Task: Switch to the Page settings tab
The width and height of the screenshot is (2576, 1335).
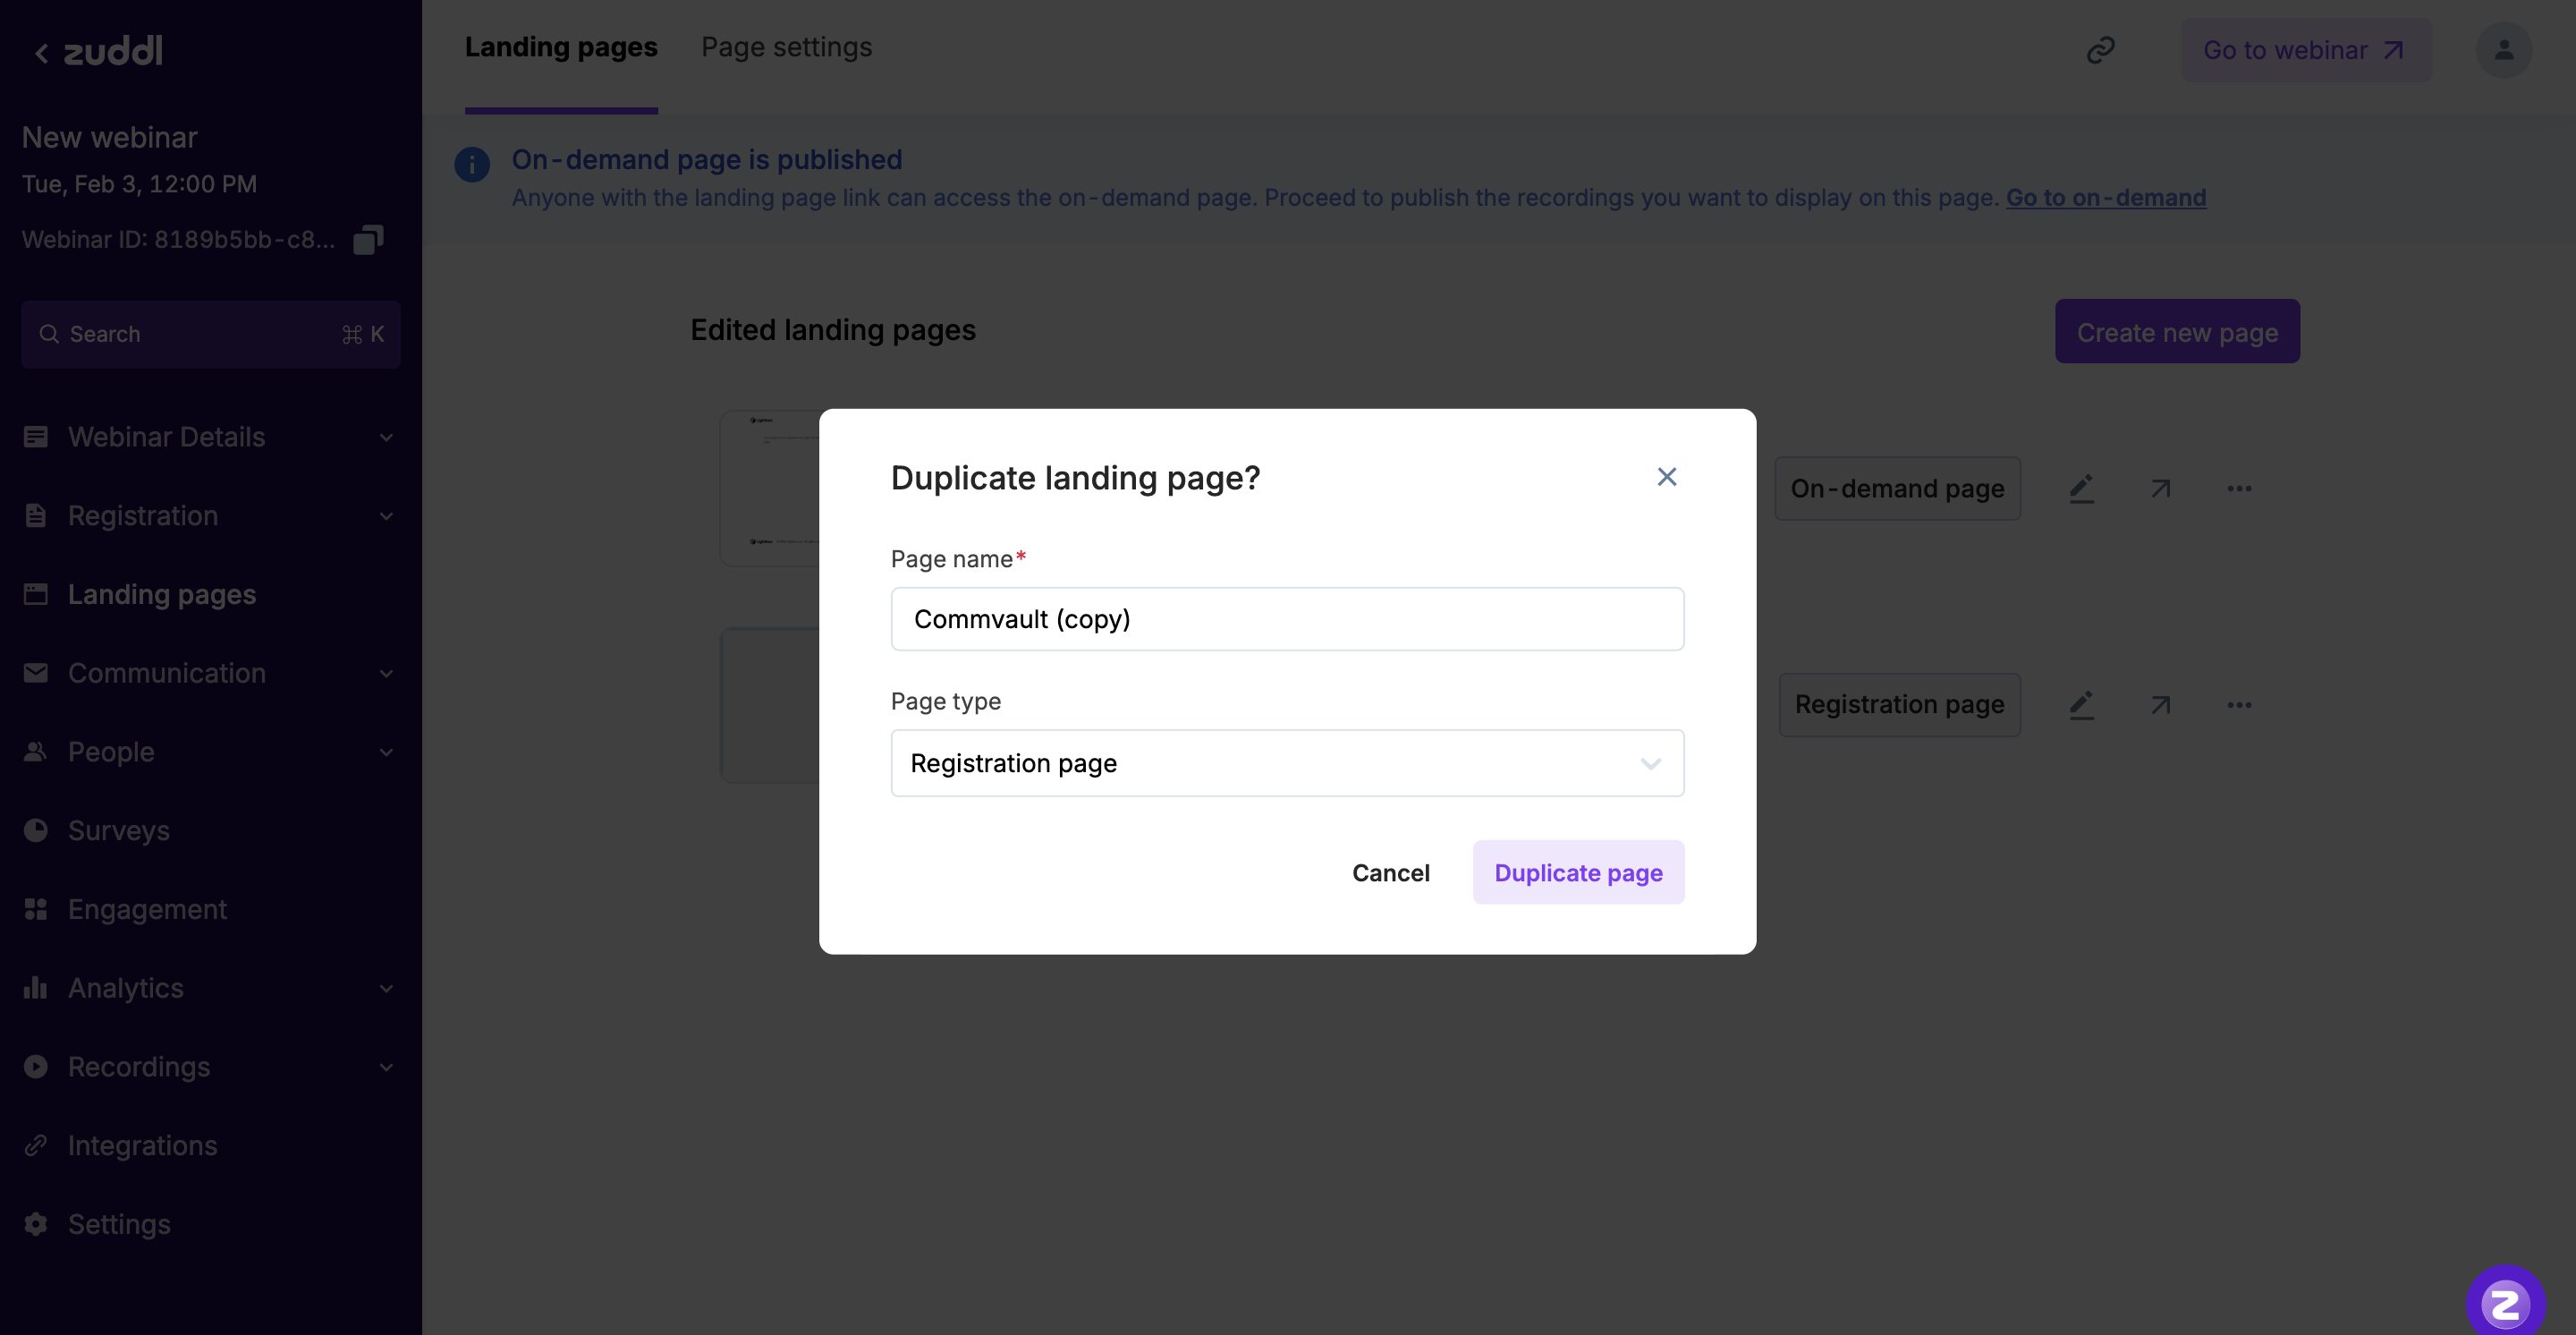Action: (x=786, y=48)
